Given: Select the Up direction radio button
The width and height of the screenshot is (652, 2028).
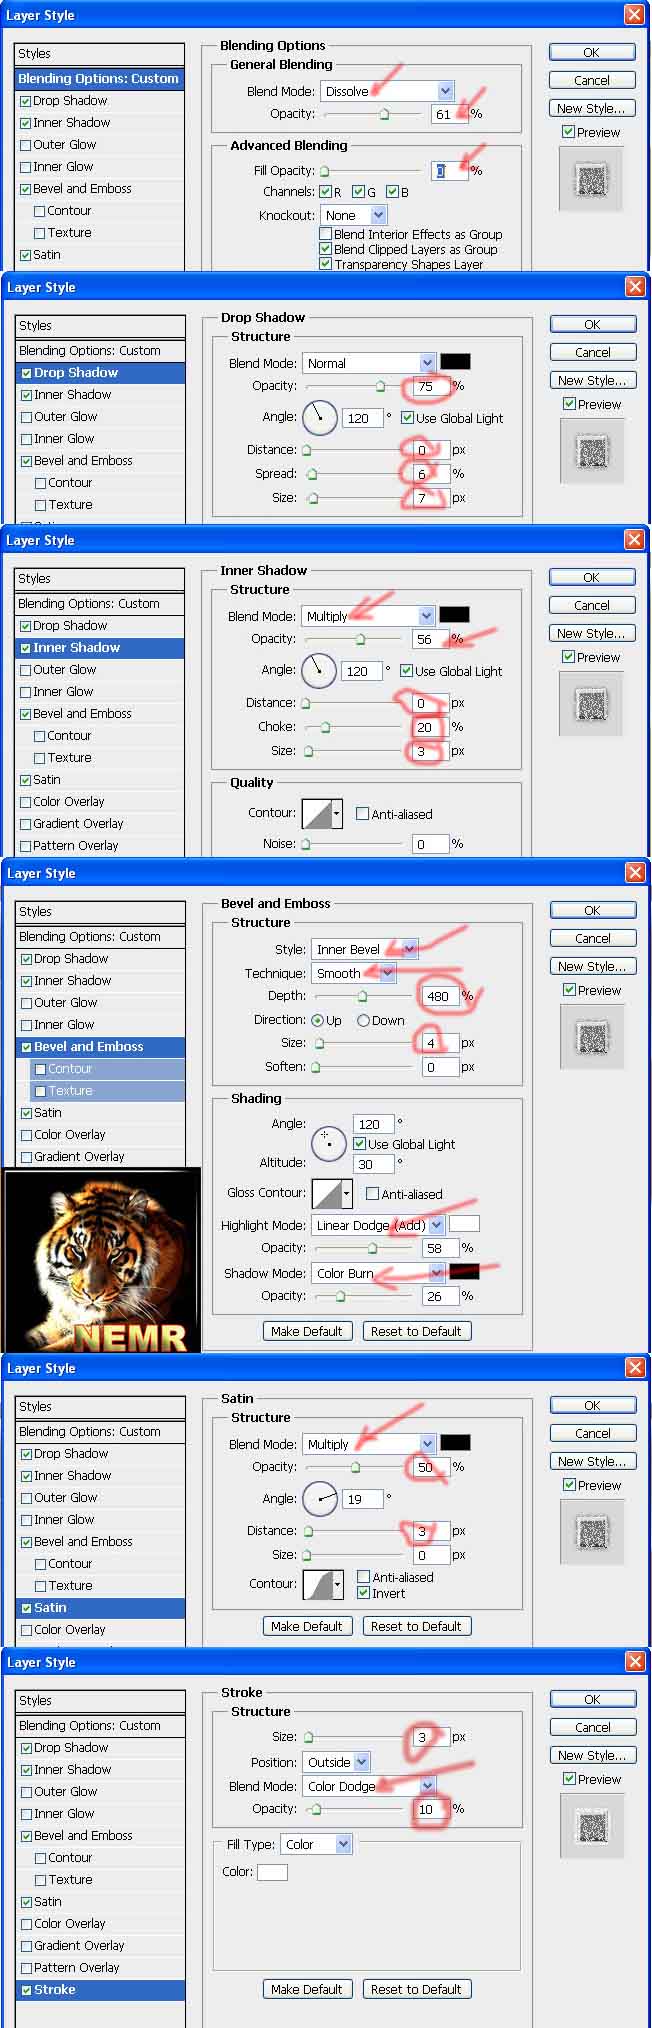Looking at the screenshot, I should [x=317, y=1020].
